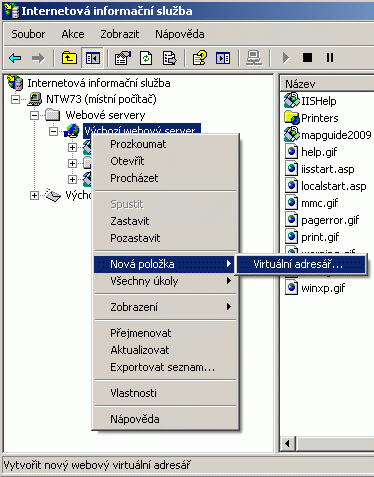Click the Help toolbar icon with question mark
Screen dimensions: 374x477
coord(200,58)
